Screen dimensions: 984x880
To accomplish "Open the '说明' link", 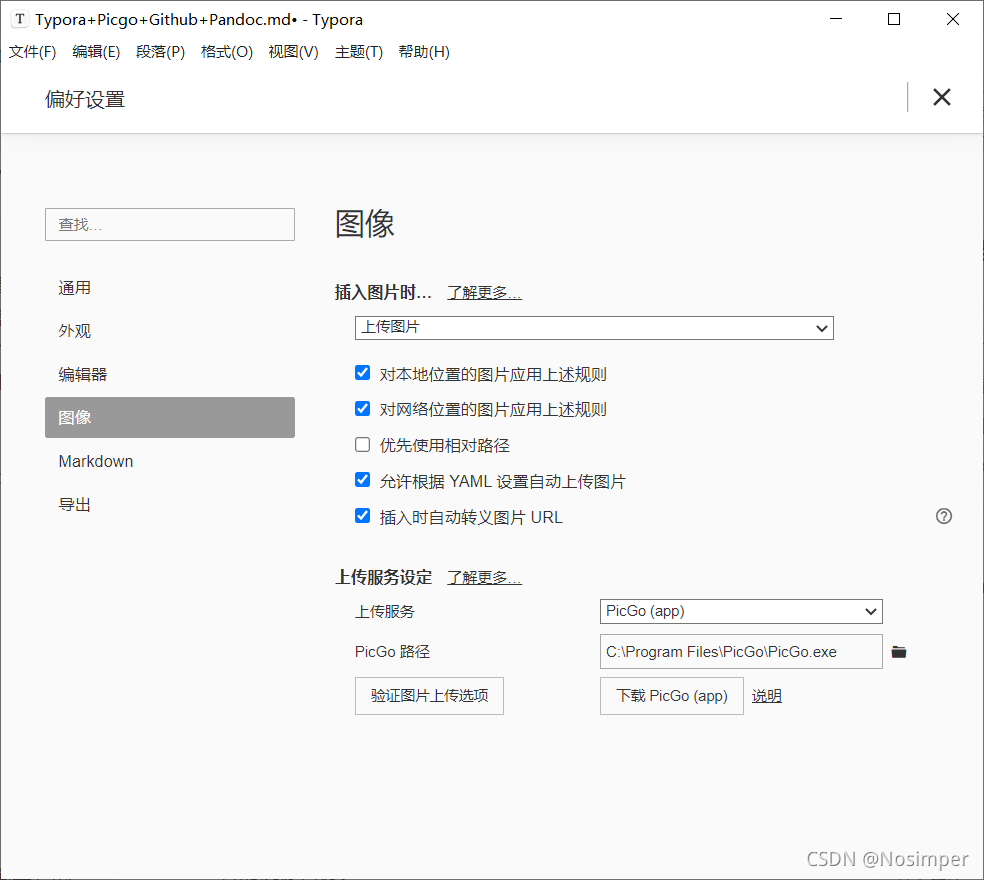I will pyautogui.click(x=766, y=696).
